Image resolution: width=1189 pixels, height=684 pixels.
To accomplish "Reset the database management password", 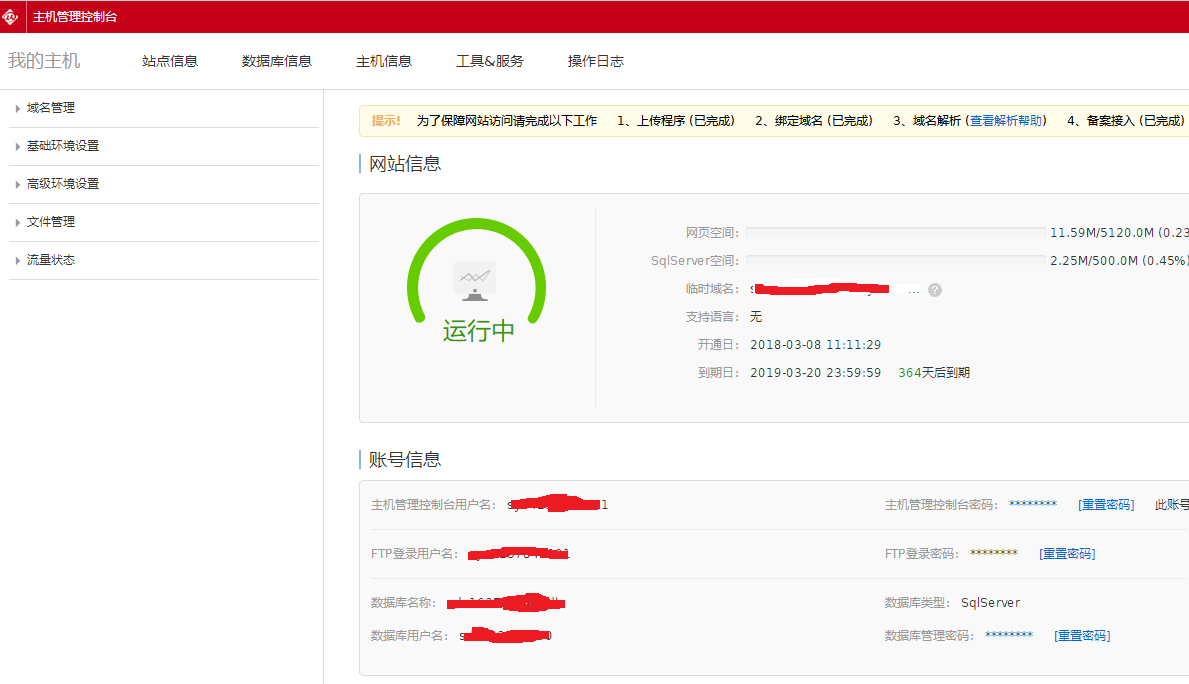I will [1082, 636].
